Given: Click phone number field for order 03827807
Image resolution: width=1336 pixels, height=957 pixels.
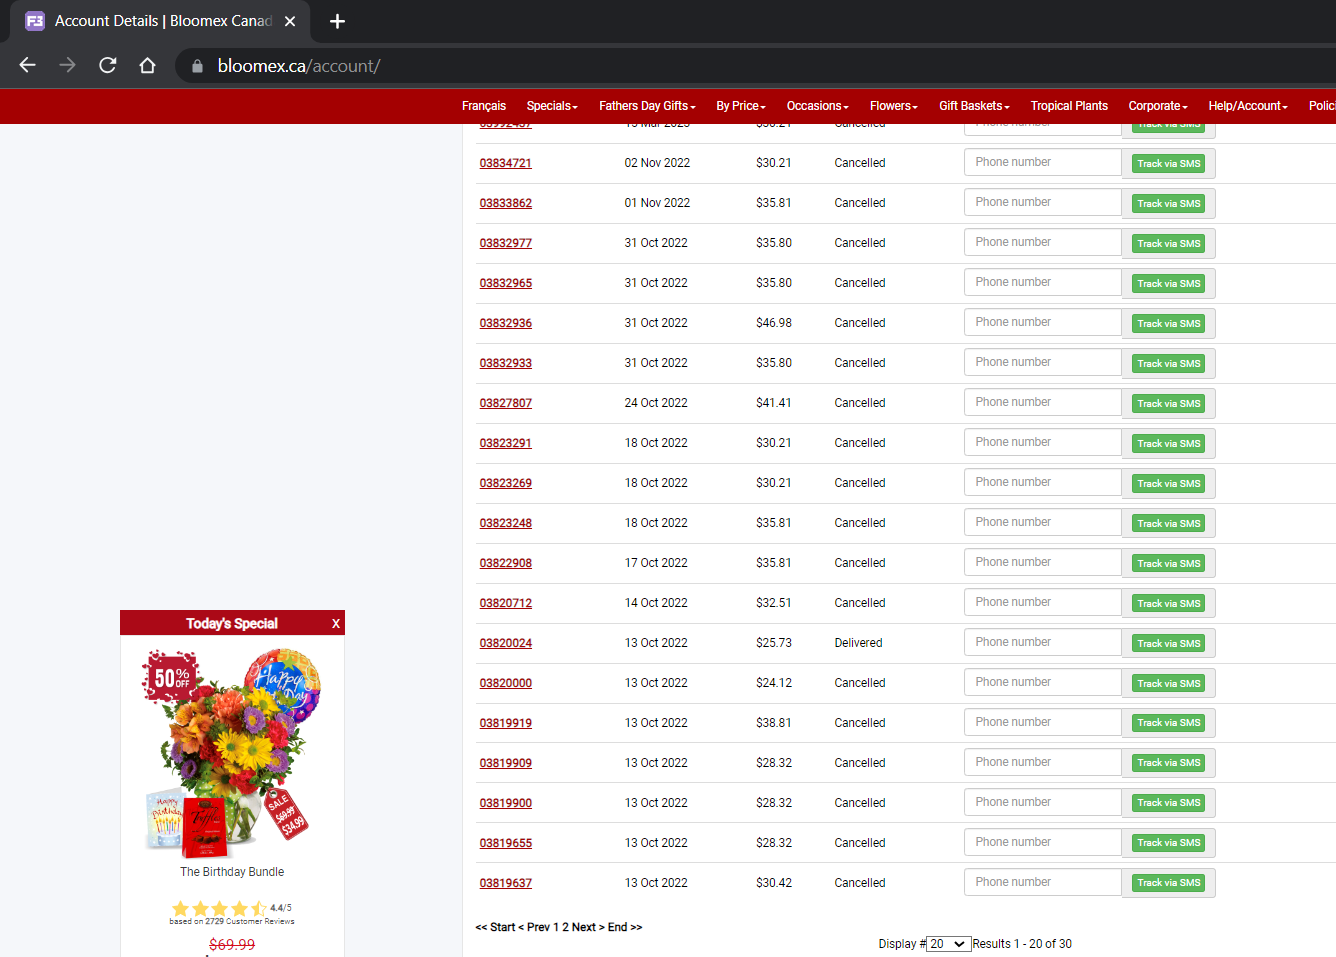Looking at the screenshot, I should coord(1042,402).
